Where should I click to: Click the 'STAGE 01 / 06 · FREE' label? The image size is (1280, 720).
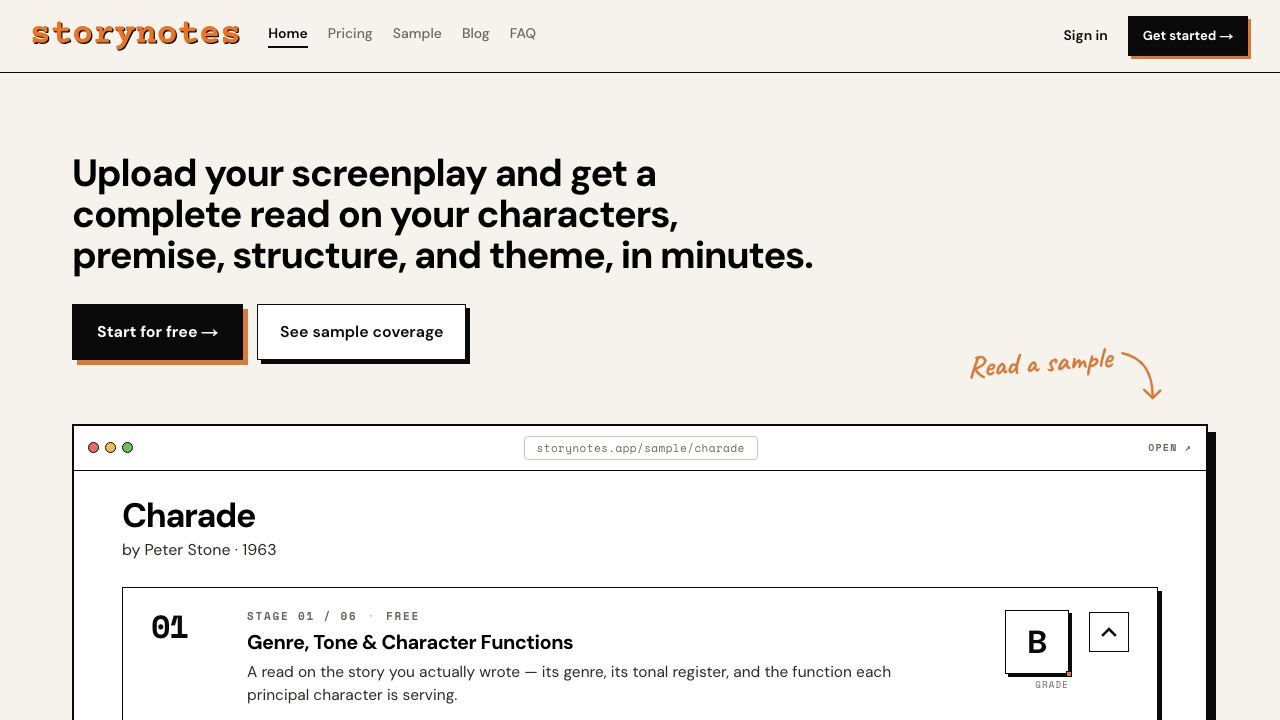click(x=333, y=616)
